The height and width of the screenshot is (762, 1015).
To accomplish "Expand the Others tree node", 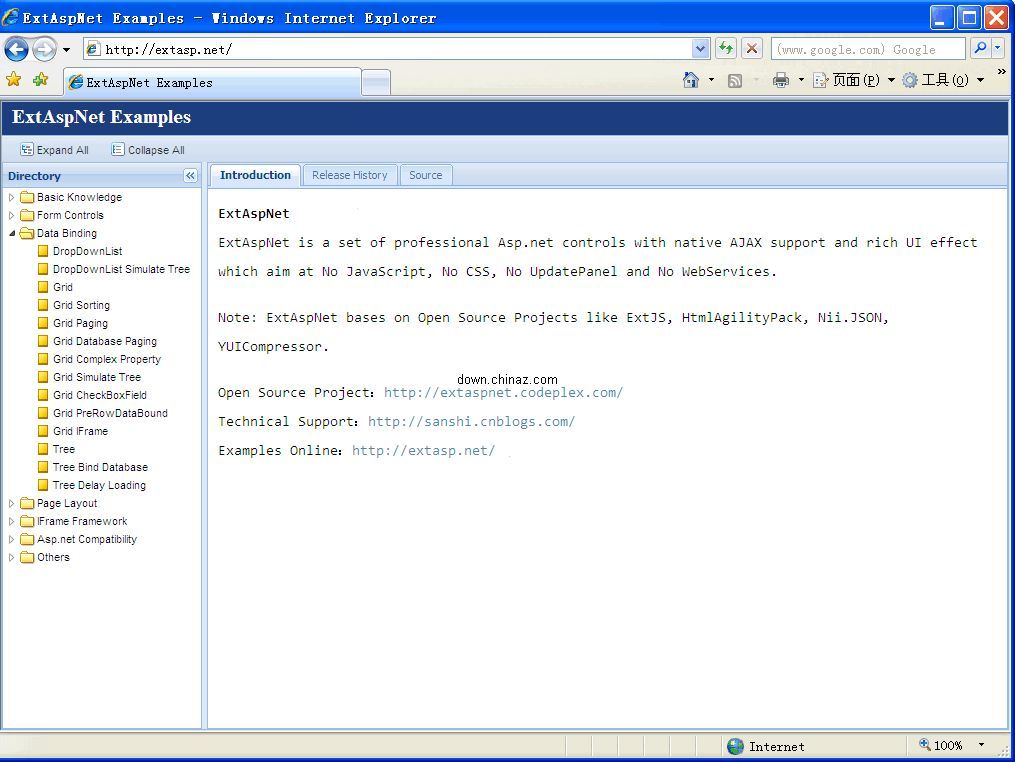I will coord(11,557).
